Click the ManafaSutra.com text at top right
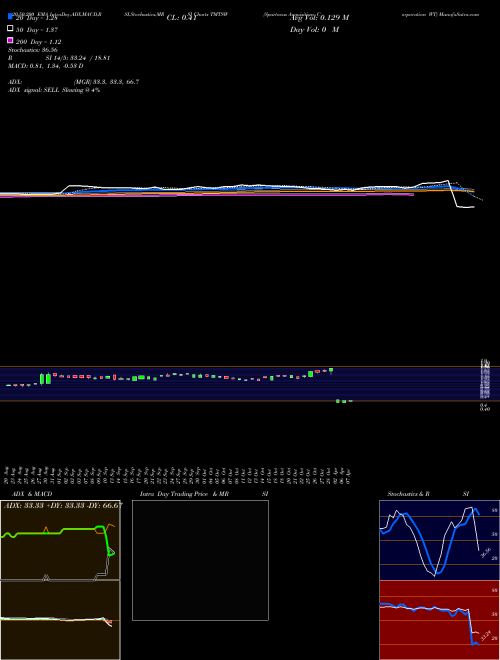 point(458,14)
